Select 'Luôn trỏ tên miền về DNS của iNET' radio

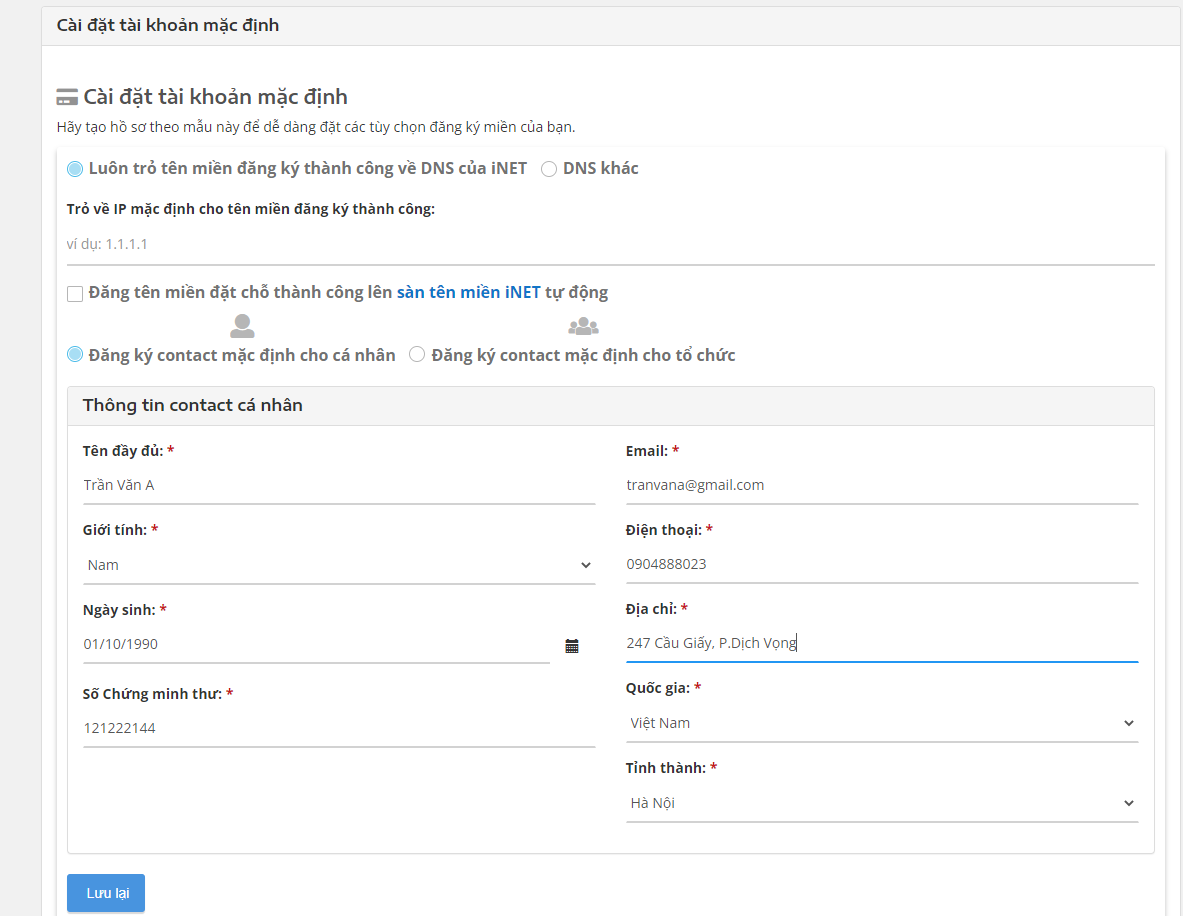[75, 169]
